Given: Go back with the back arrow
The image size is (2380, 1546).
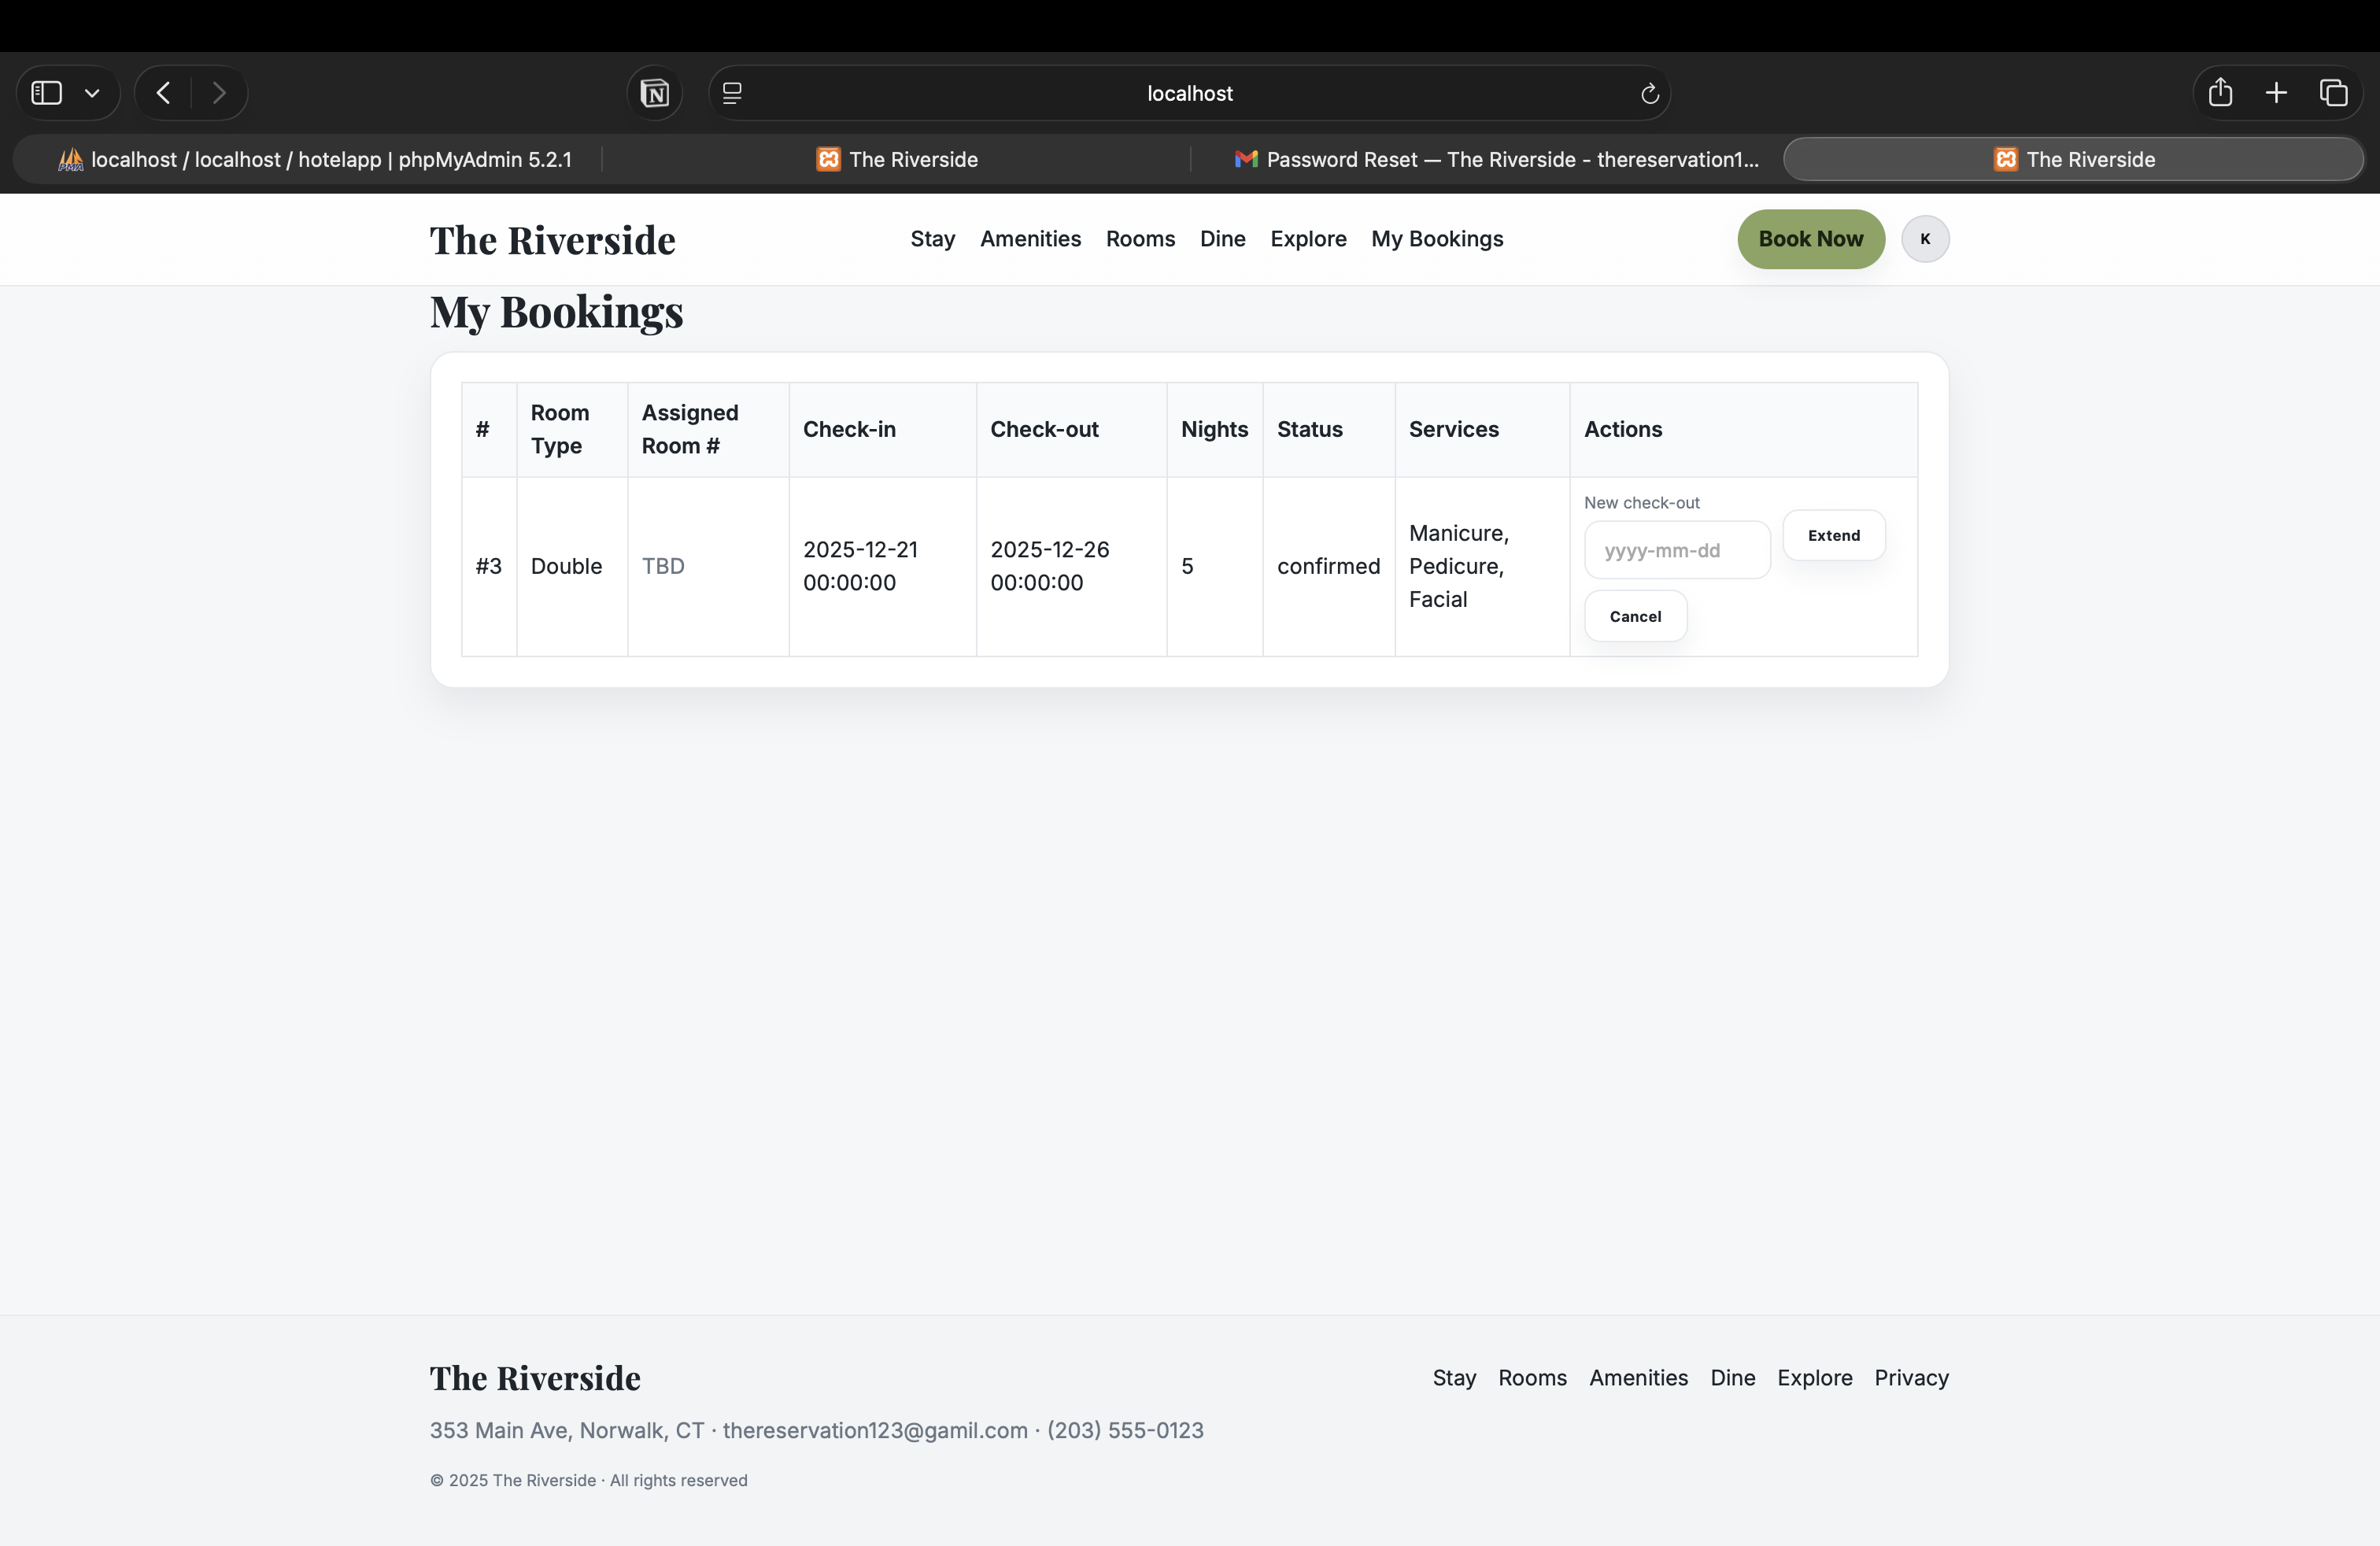Looking at the screenshot, I should [163, 93].
